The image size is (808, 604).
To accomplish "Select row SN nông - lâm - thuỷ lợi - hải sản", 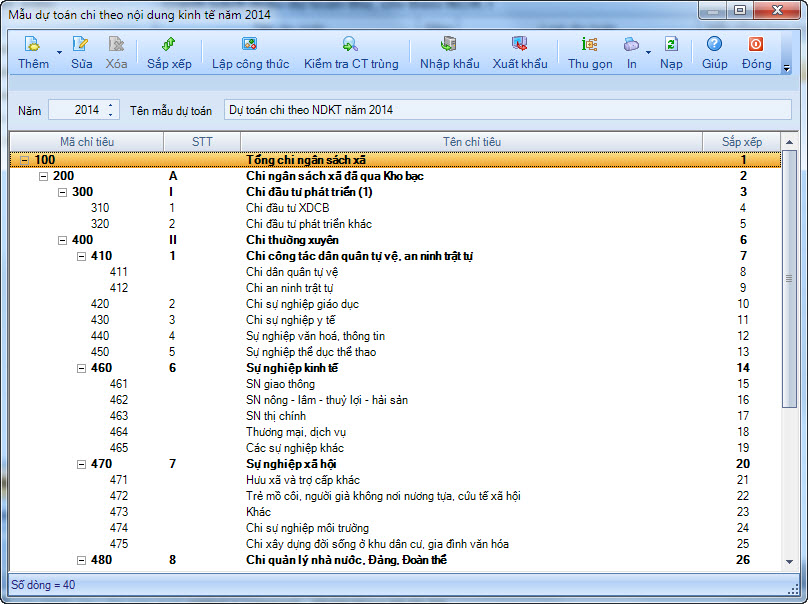I will pyautogui.click(x=395, y=399).
